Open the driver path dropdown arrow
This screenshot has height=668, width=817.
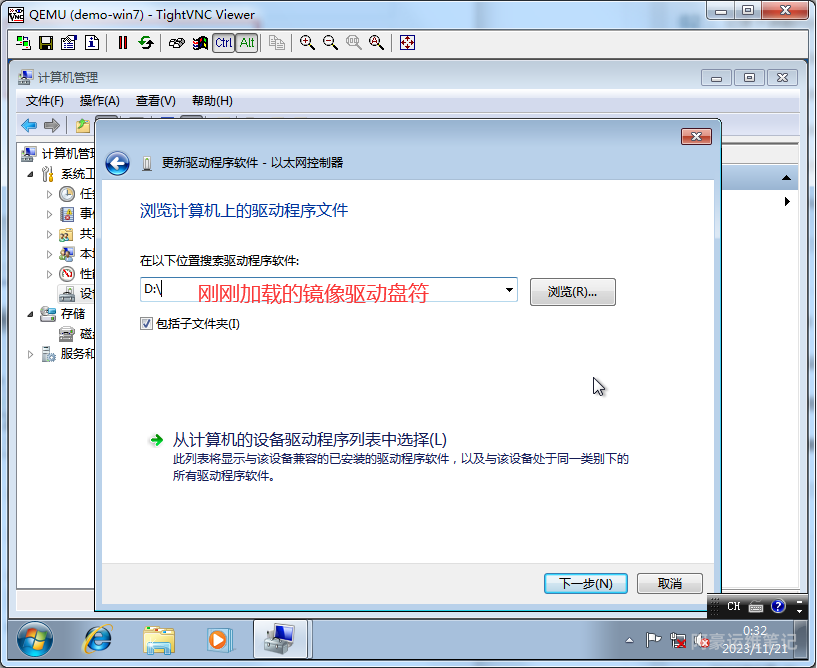coord(509,291)
